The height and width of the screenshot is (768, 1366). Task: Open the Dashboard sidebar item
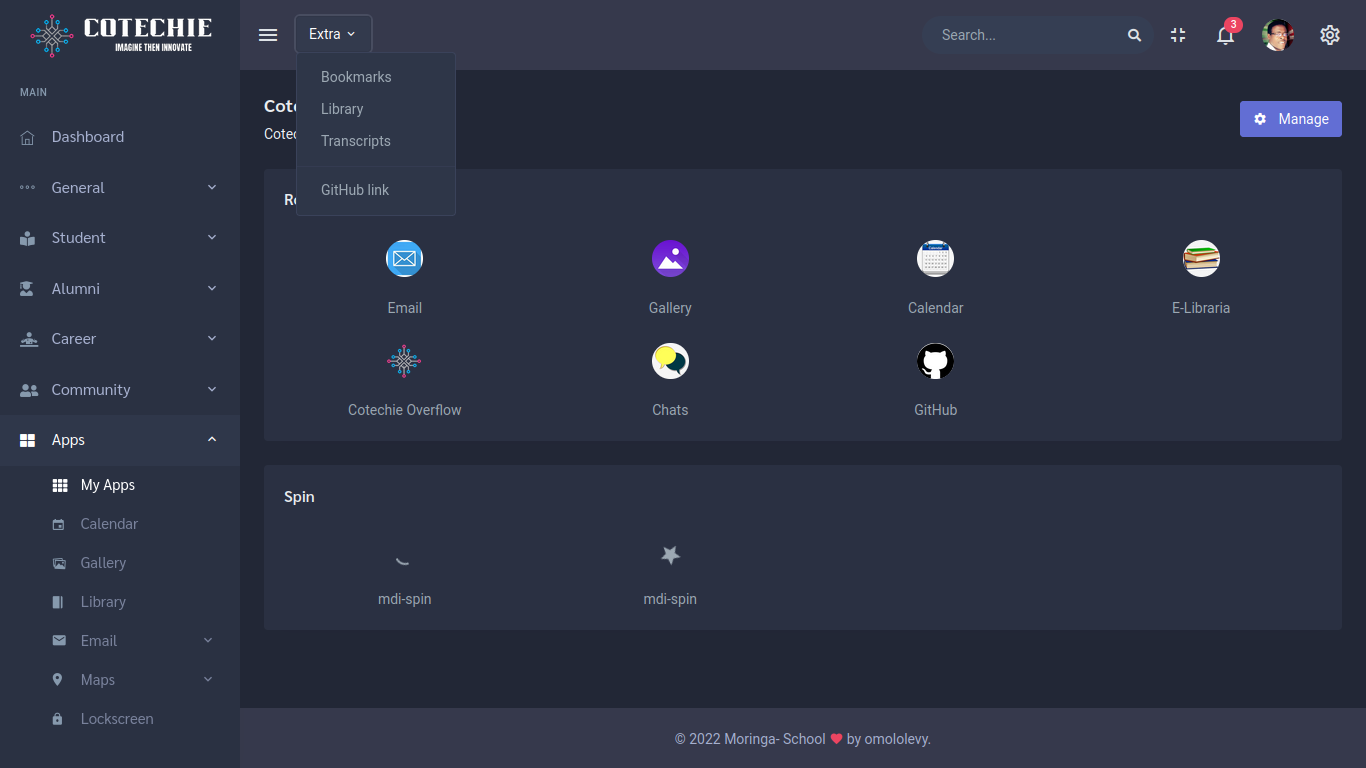tap(120, 137)
